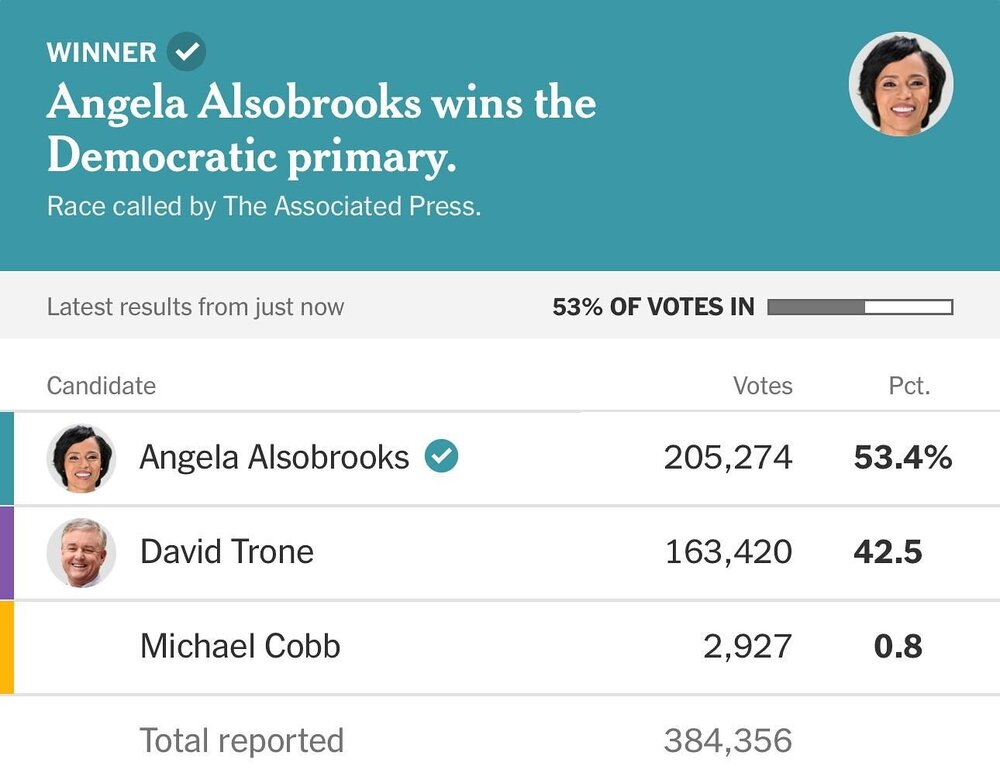Click the "Race called by The Associated Press" text
Screen dimensions: 1000x783
pos(264,207)
